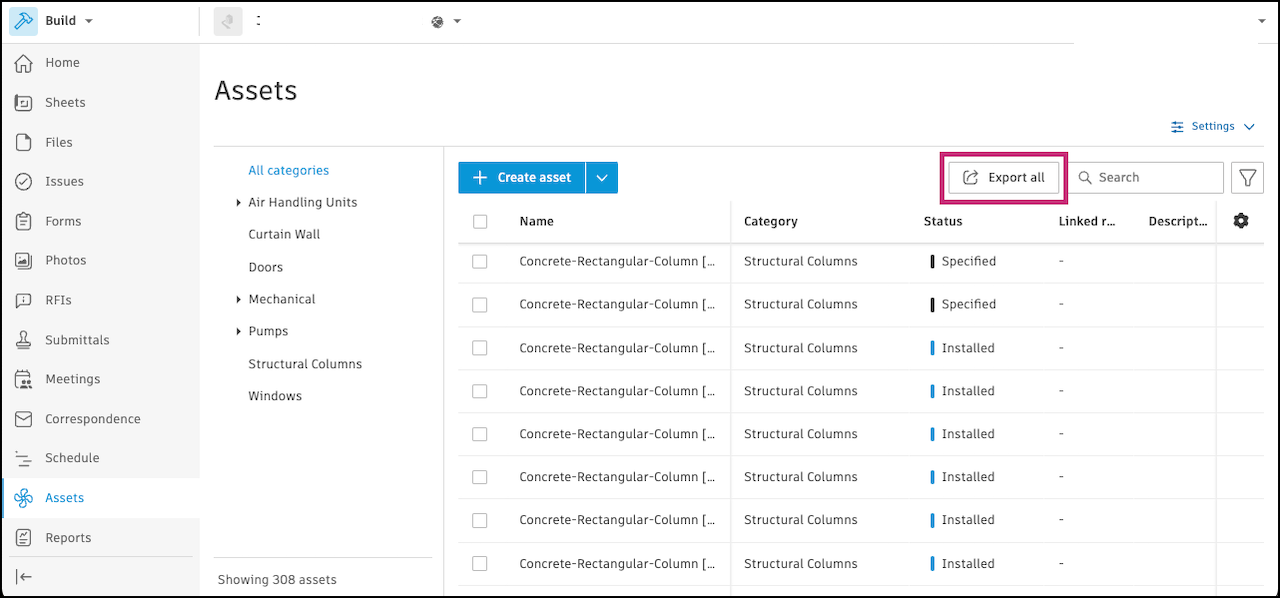Open the filter panel for assets

pyautogui.click(x=1247, y=177)
